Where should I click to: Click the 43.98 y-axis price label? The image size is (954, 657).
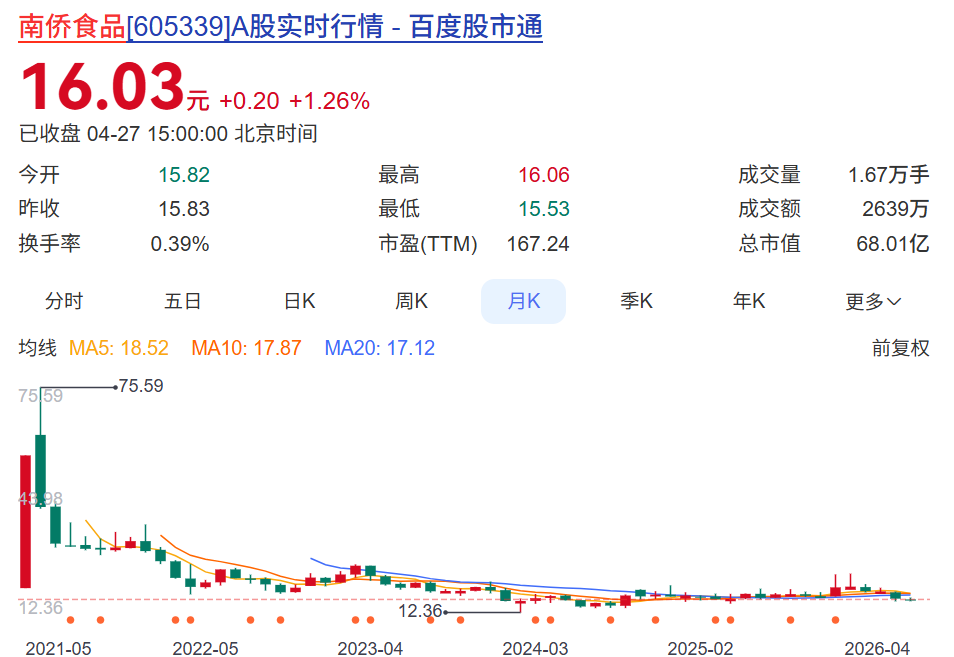tap(40, 499)
